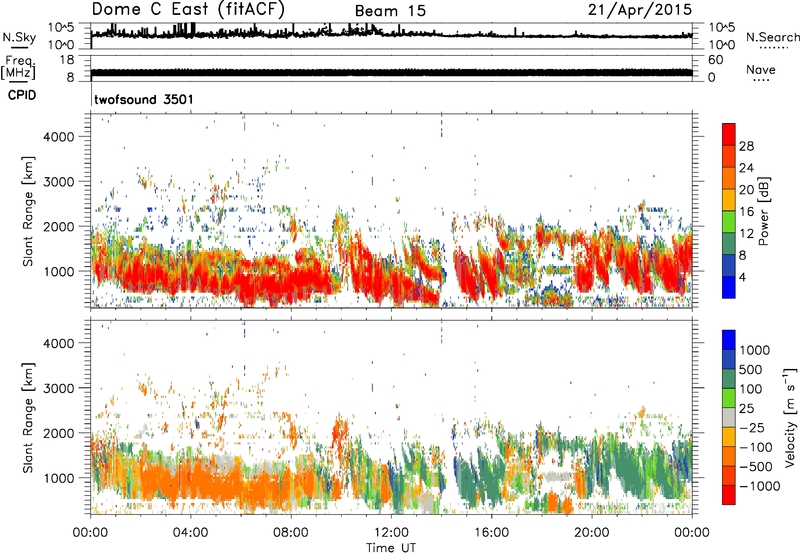Click the velocity color bar dark blue segment

(729, 340)
